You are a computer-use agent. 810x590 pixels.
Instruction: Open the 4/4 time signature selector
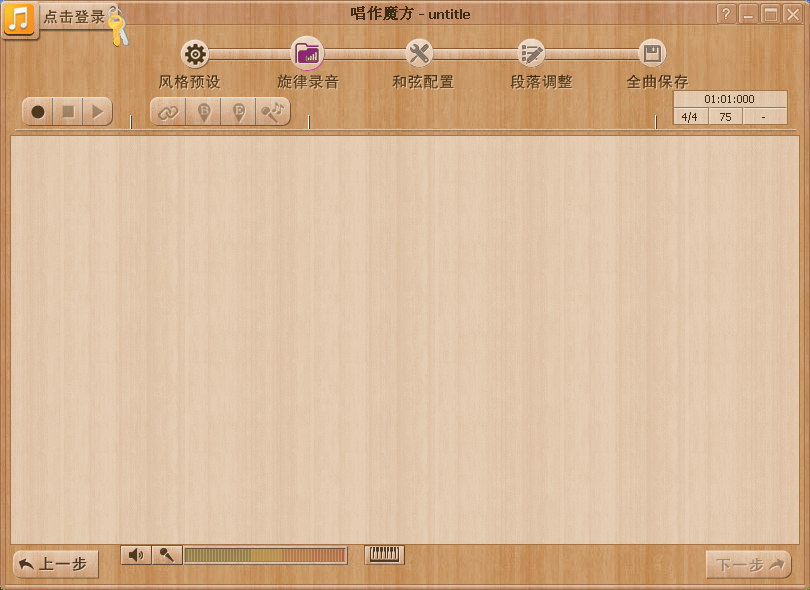click(689, 116)
